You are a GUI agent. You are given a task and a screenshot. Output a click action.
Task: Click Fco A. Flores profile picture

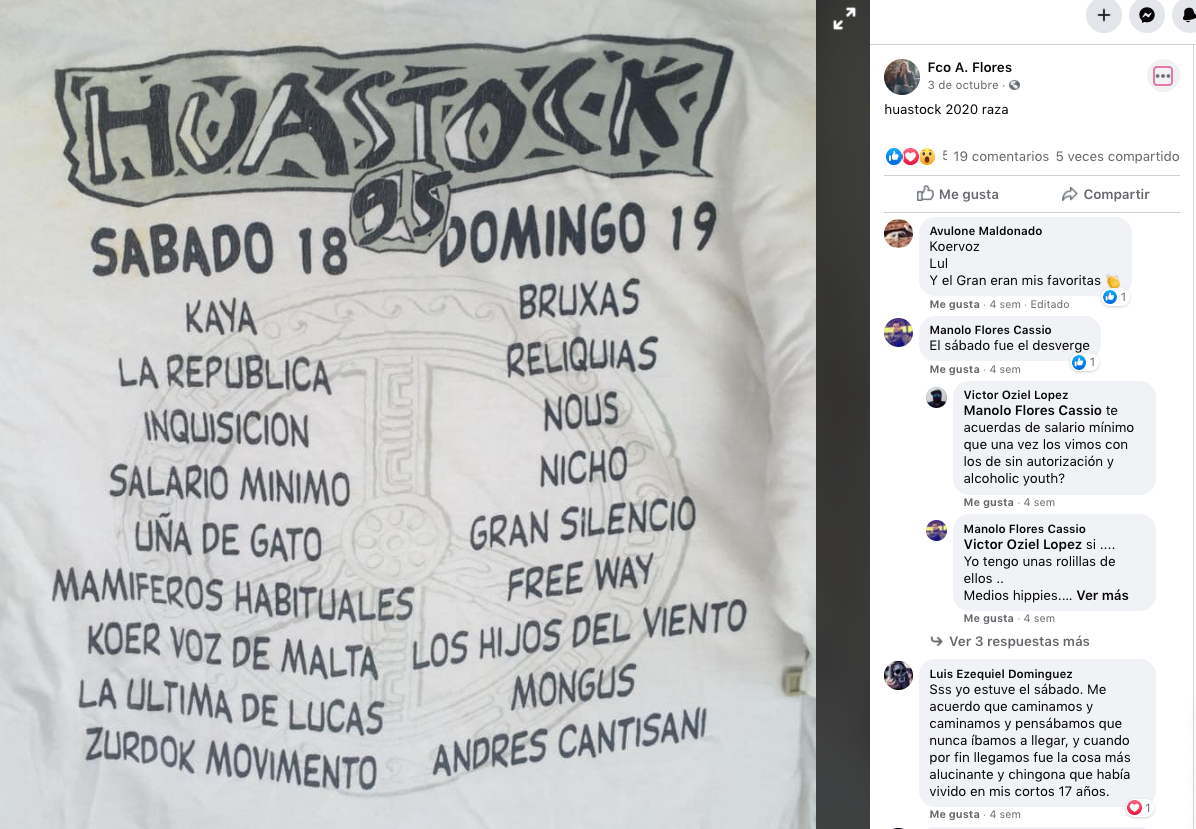(902, 76)
